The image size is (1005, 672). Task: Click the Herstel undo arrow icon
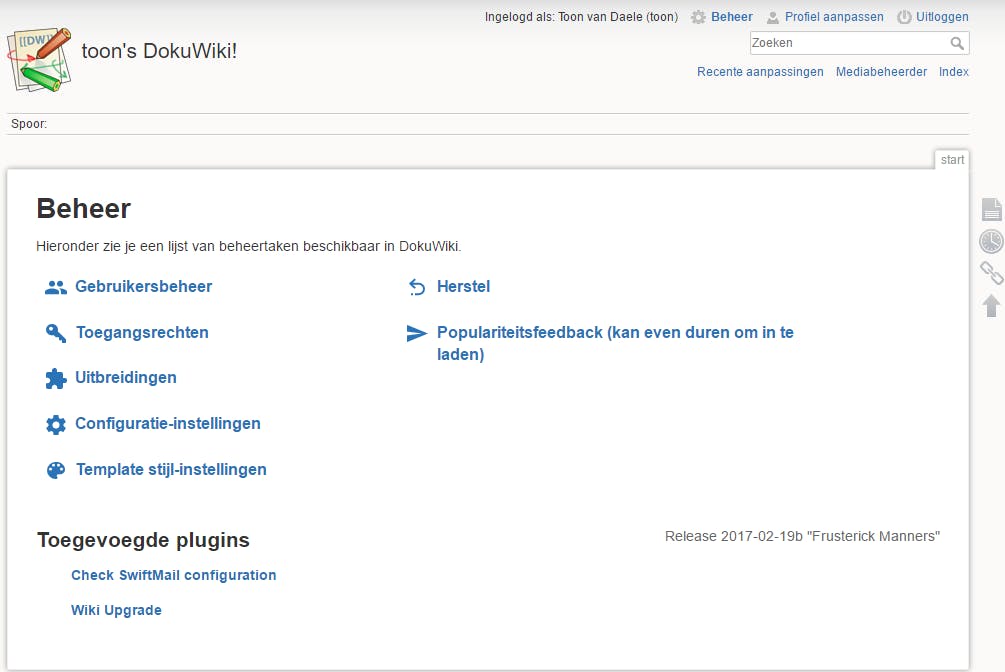pyautogui.click(x=417, y=287)
